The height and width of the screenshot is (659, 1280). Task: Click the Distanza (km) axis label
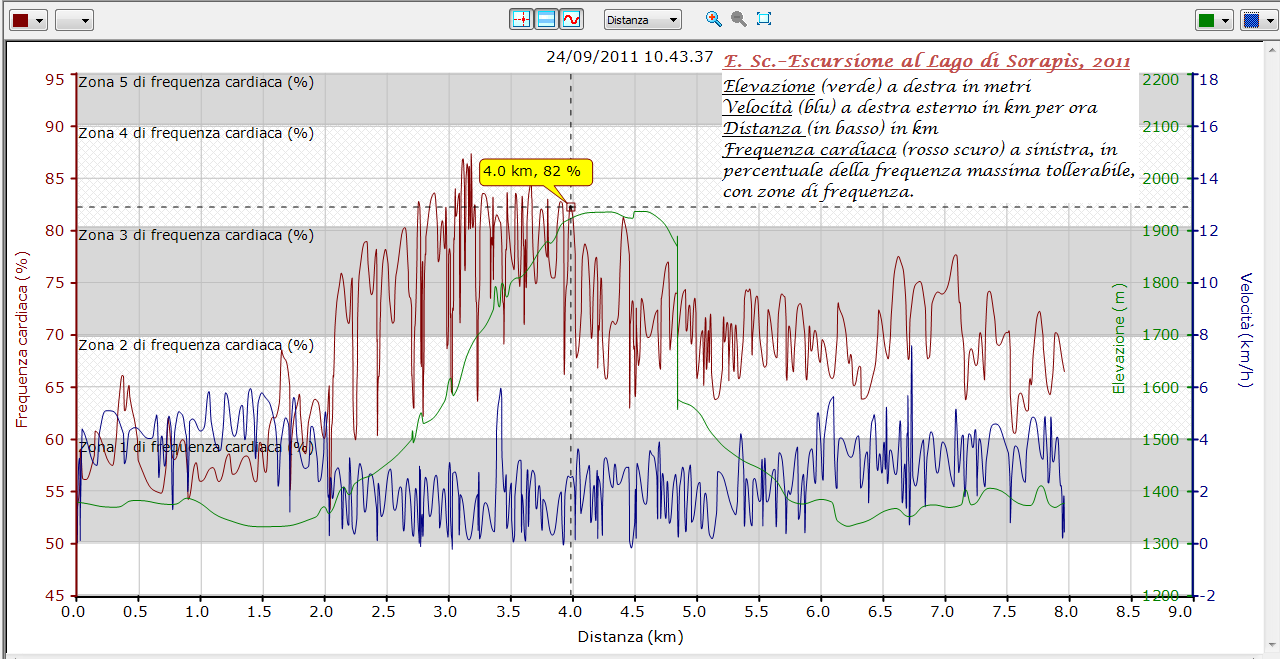[630, 636]
